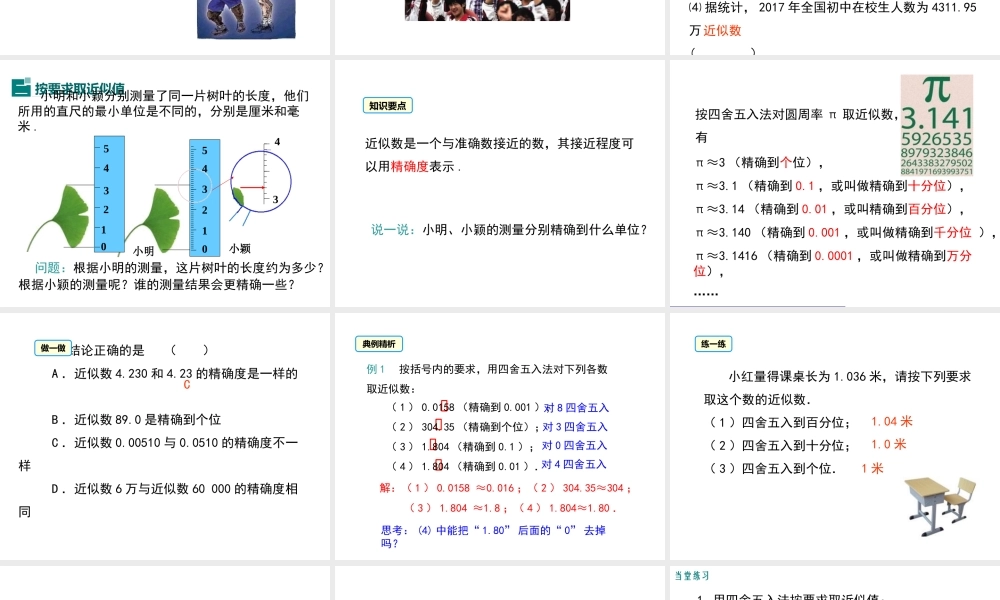
Task: Click the 典例精析 label badge
Action: [379, 344]
